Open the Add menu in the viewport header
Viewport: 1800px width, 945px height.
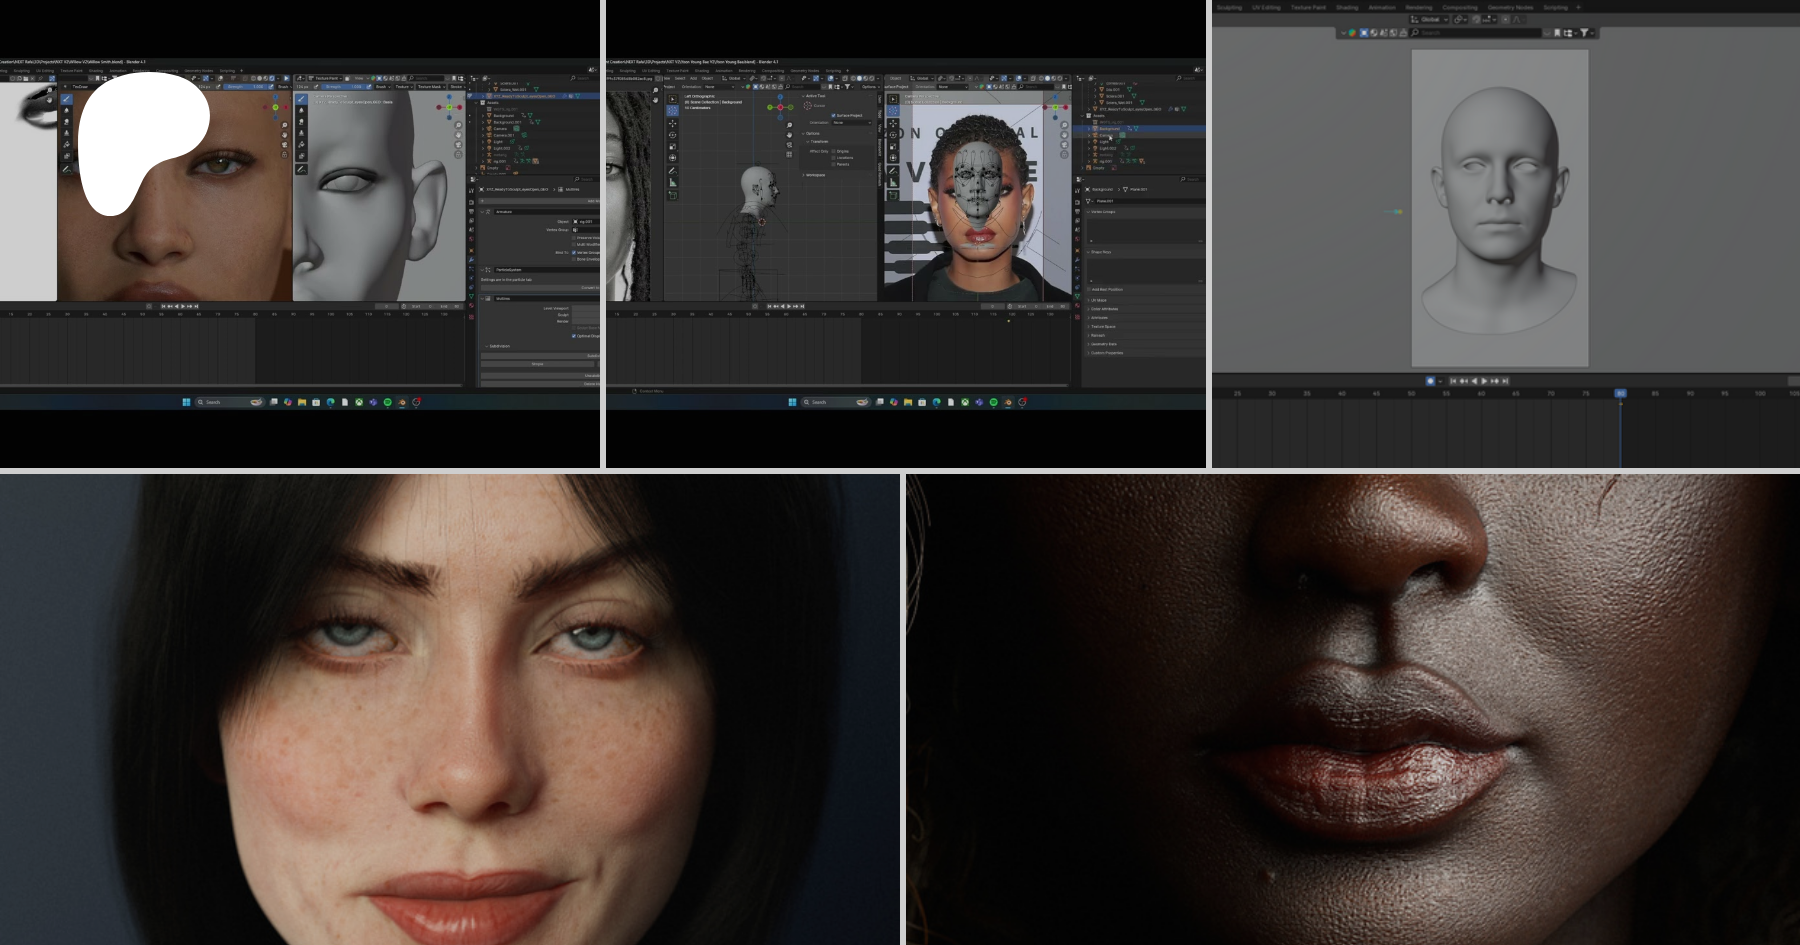[x=693, y=78]
